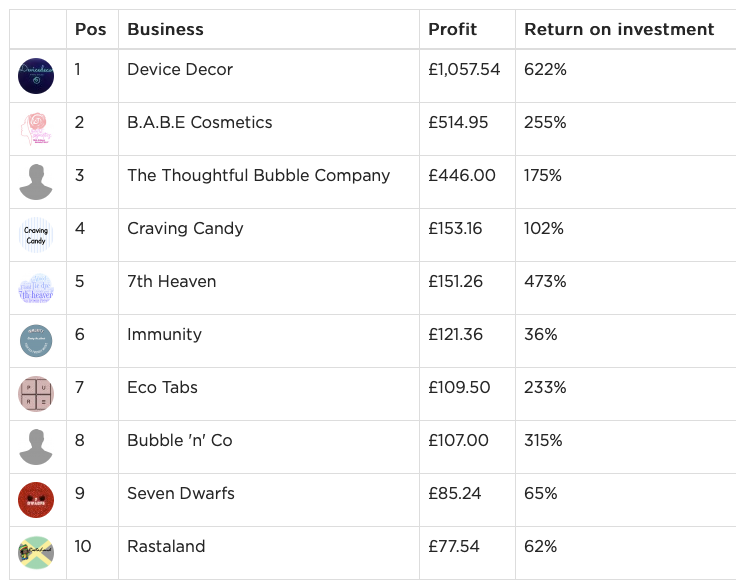Open the Device Decor business name

coord(180,69)
